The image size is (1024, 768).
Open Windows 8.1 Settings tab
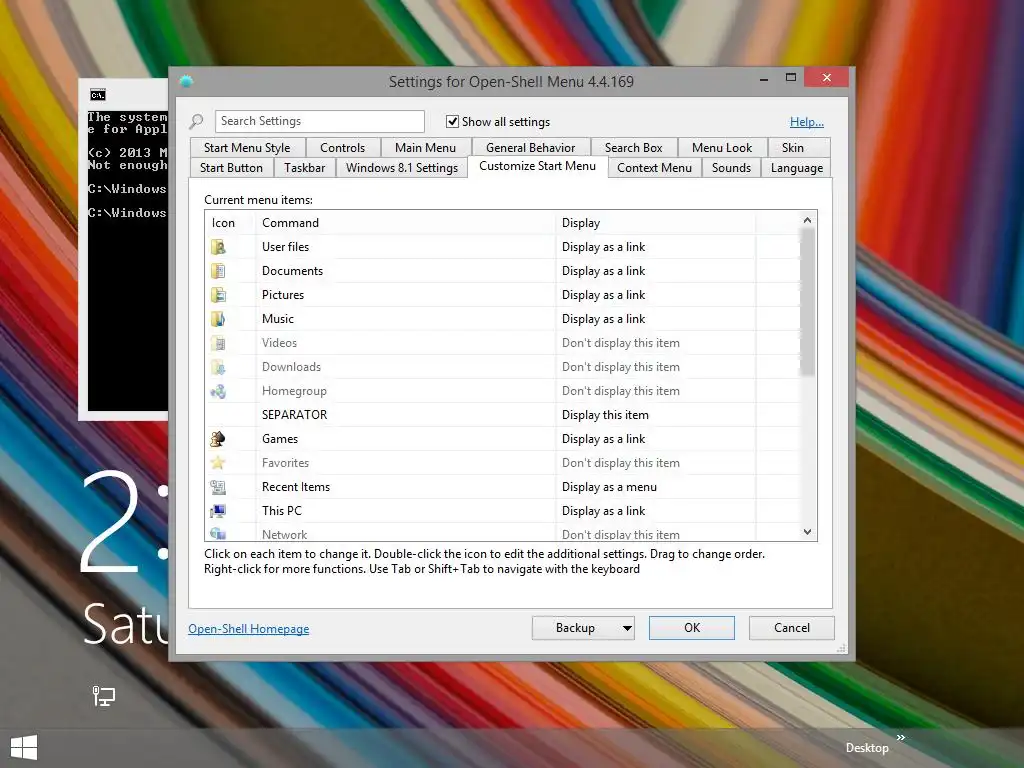[402, 168]
